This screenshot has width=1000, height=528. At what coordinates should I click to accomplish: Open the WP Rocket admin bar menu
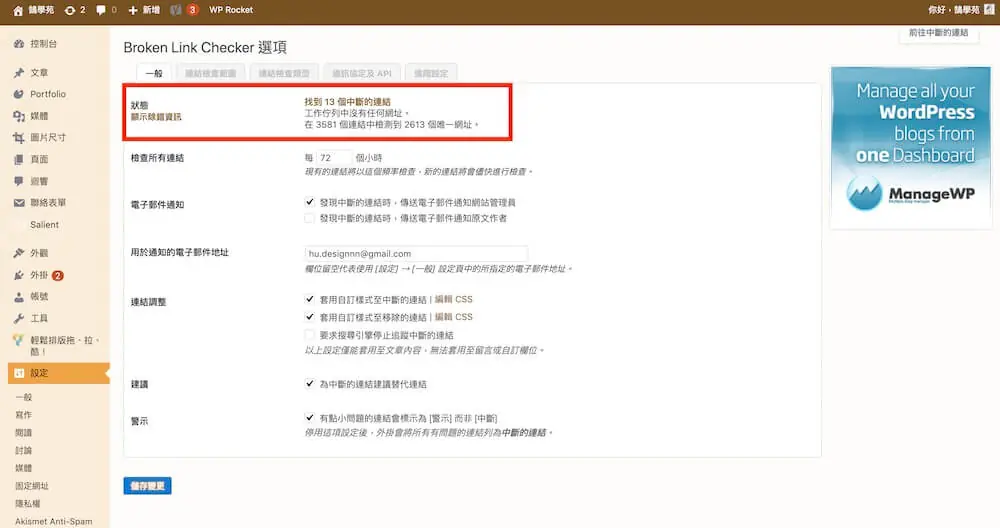pyautogui.click(x=231, y=10)
